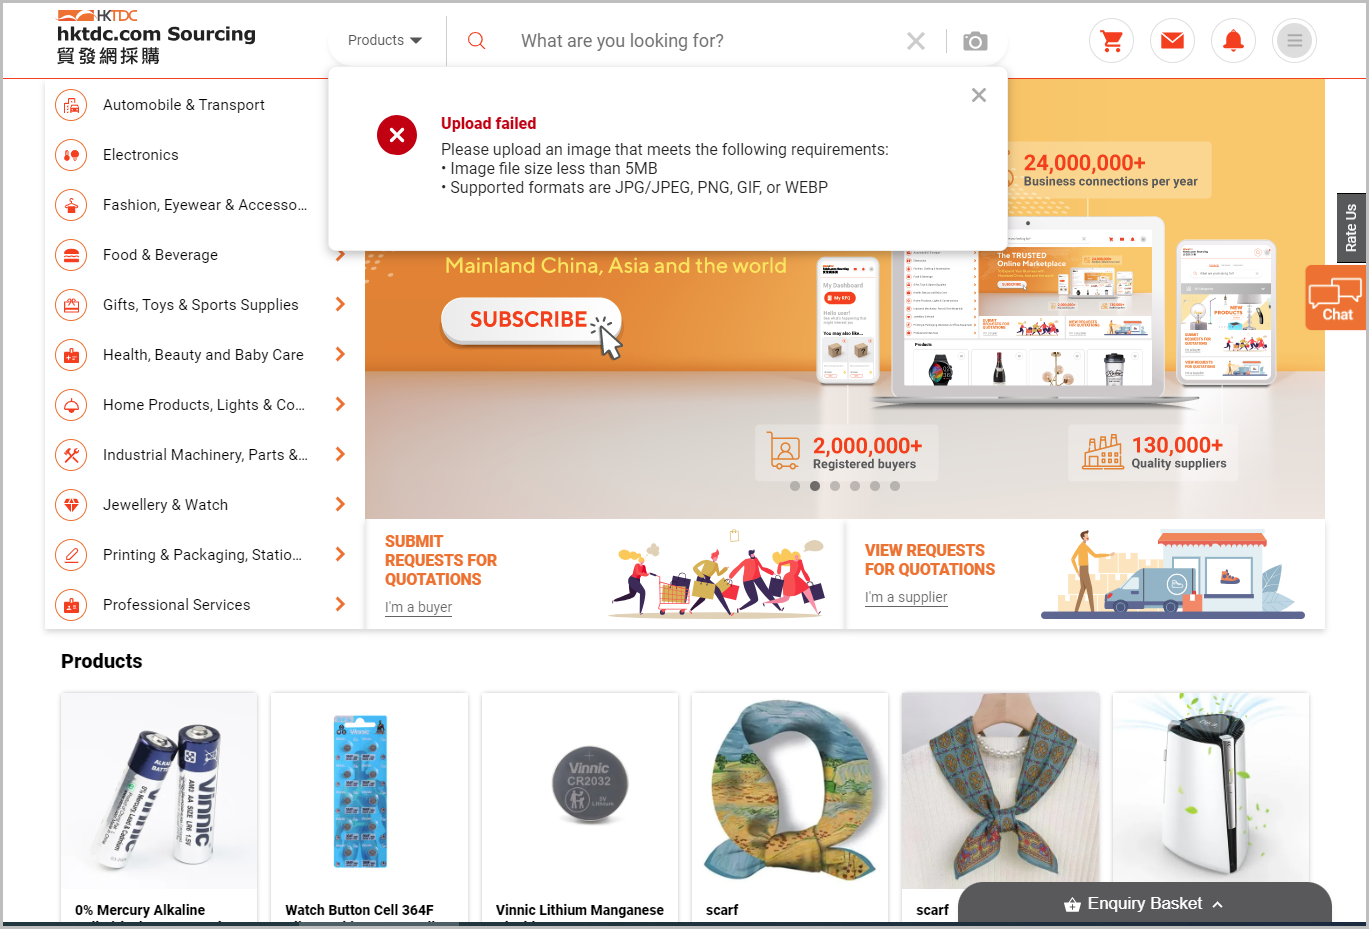Click the Gifts, Toys & Sports icon
1369x929 pixels.
(x=71, y=304)
